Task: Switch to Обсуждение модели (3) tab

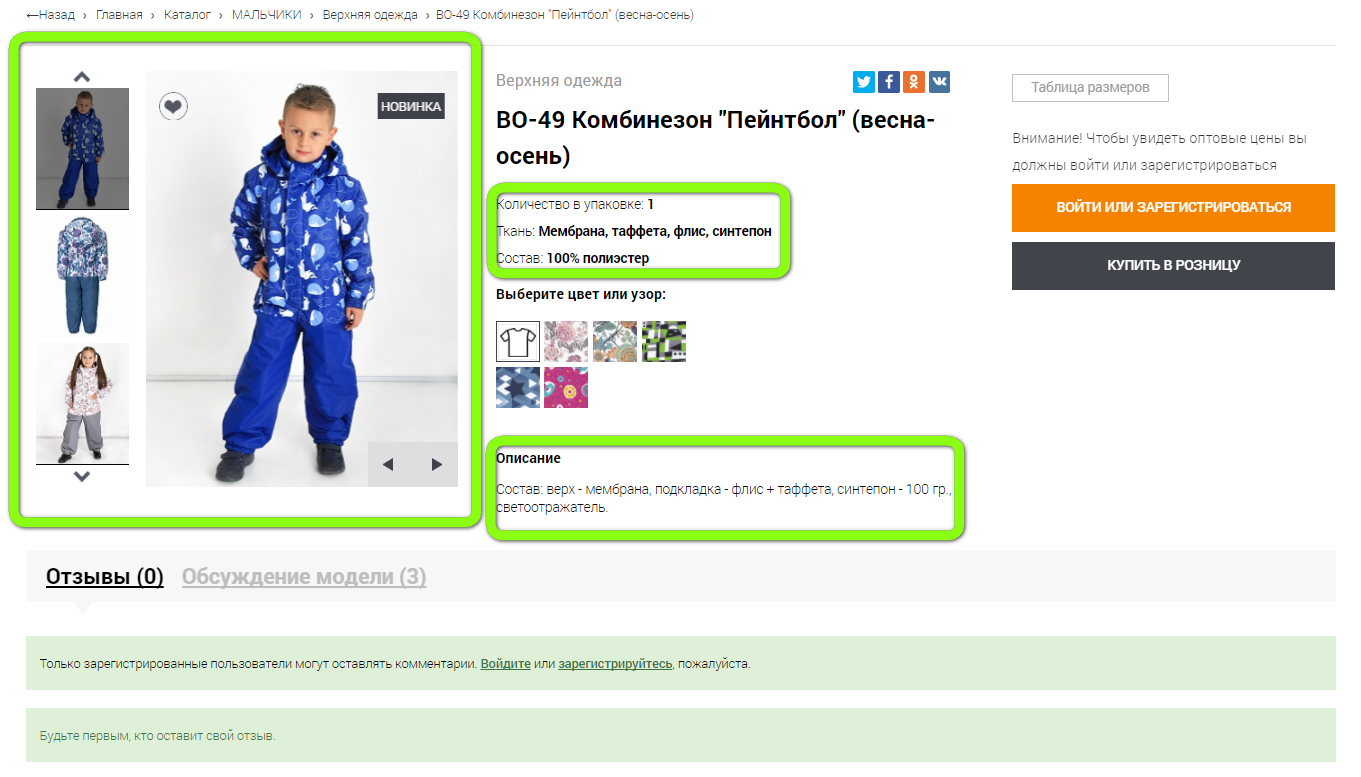Action: tap(304, 577)
